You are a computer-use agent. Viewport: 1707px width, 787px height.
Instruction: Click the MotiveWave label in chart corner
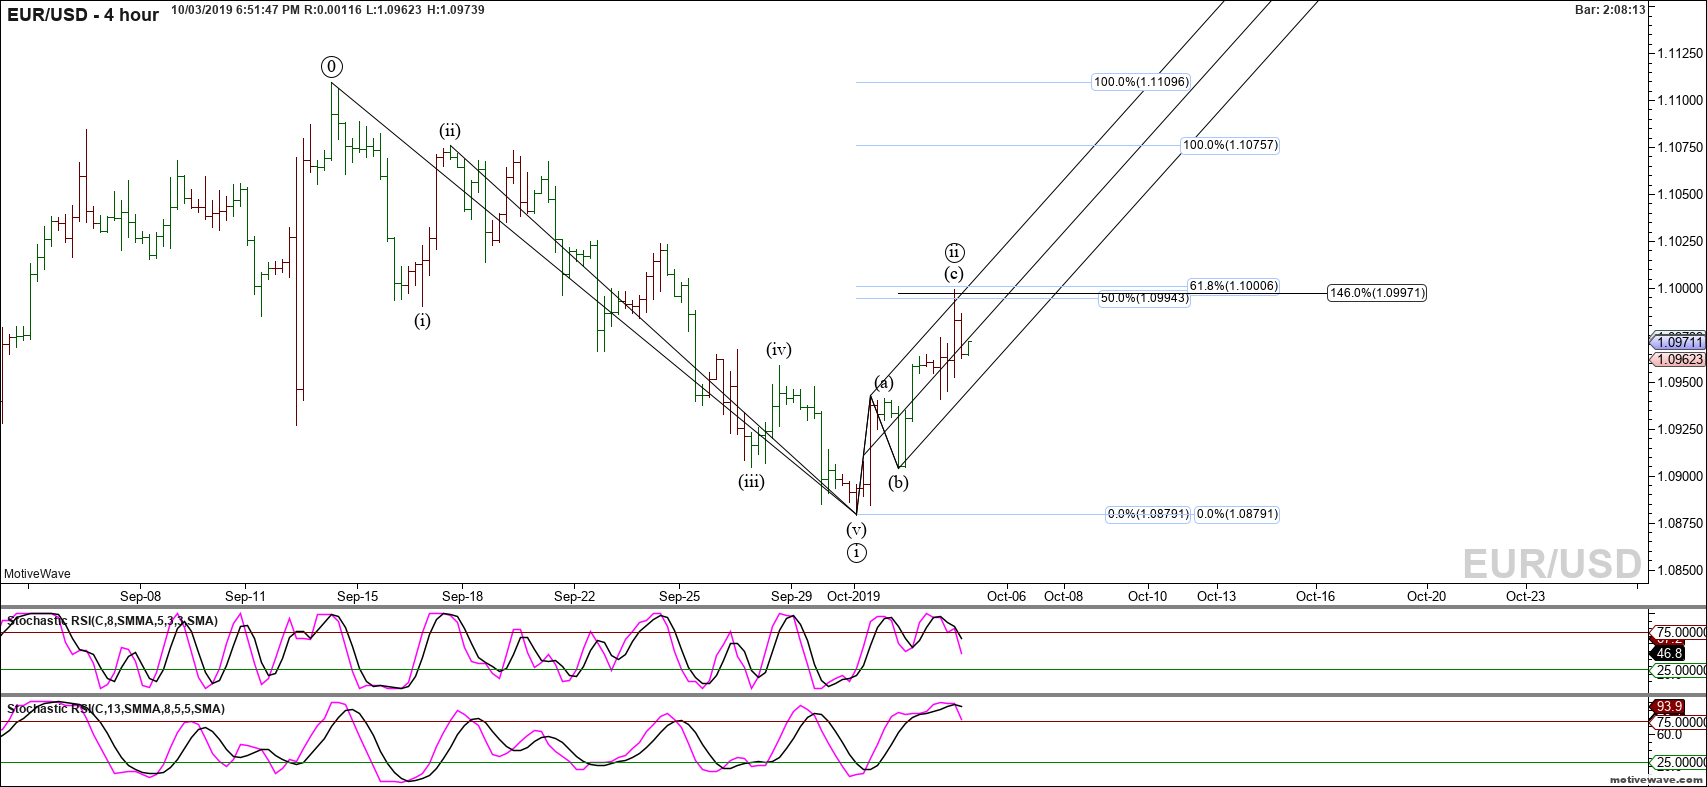point(37,574)
